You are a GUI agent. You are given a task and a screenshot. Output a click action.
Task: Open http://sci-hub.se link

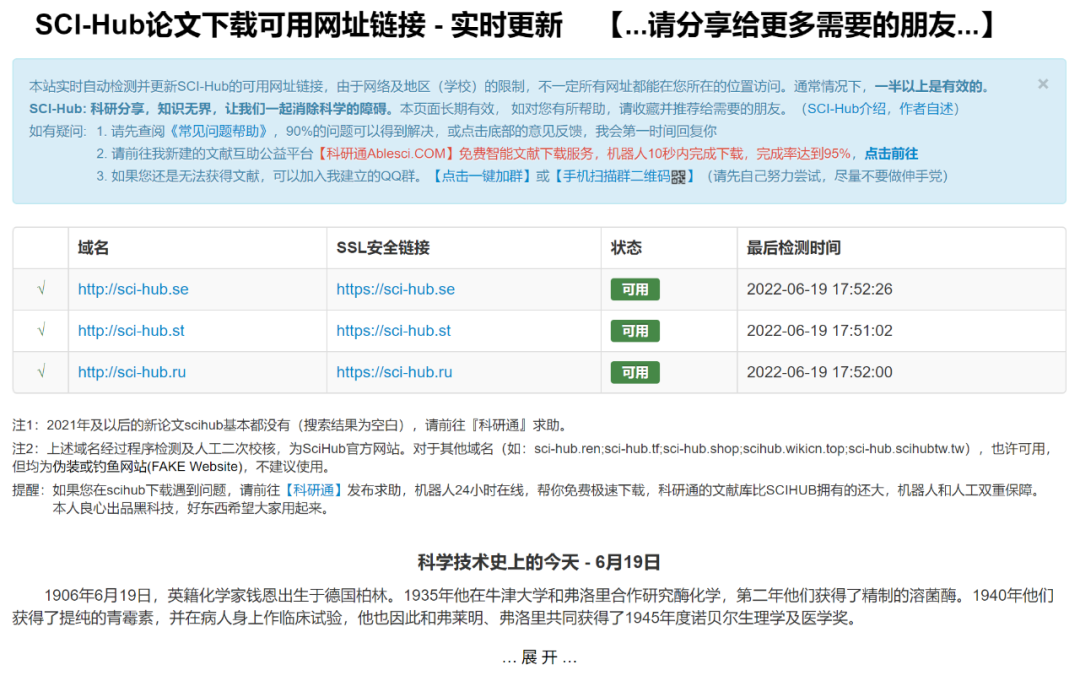tap(133, 289)
